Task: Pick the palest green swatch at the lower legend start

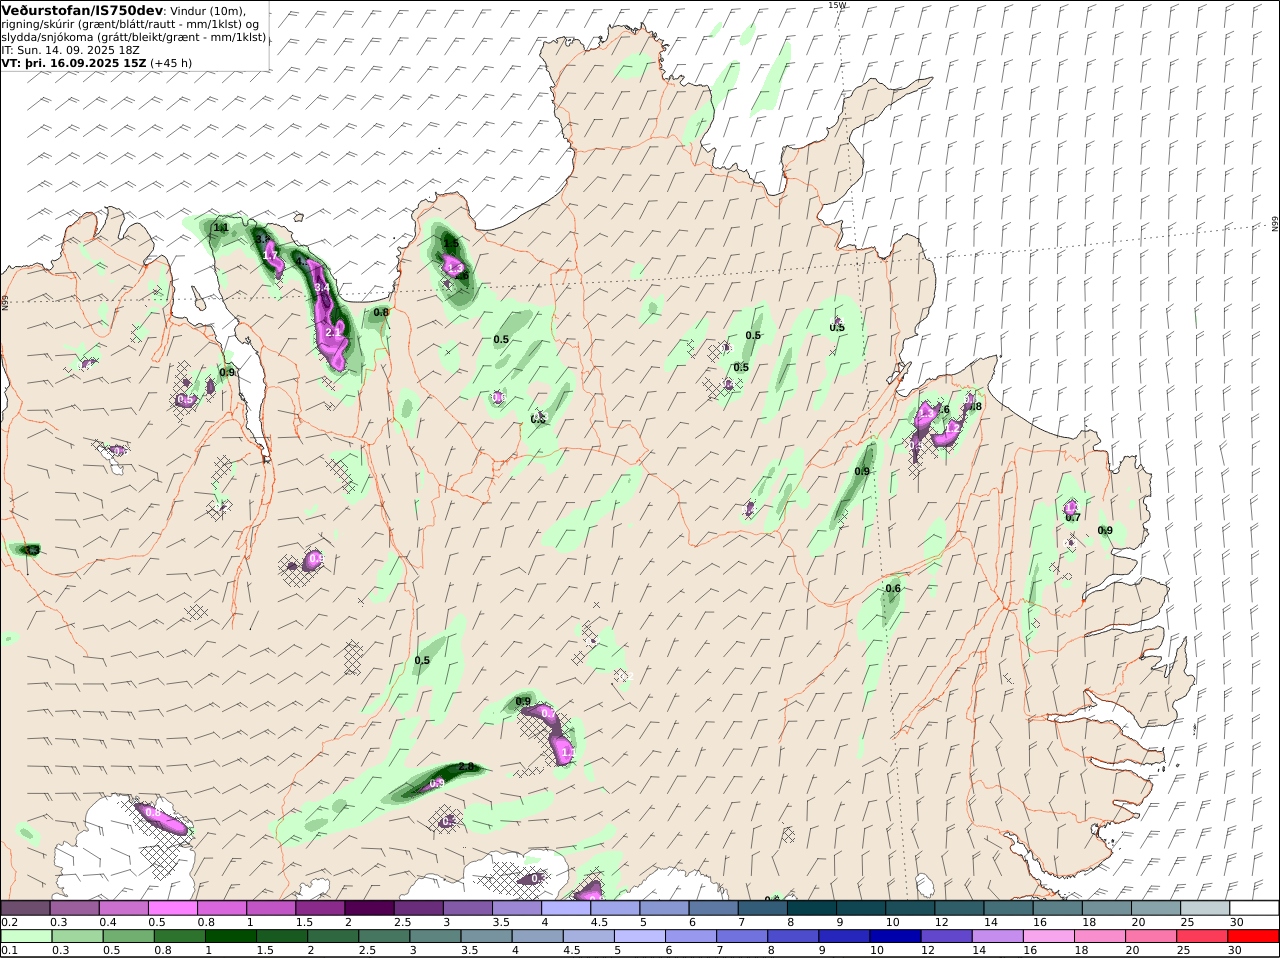Action: click(25, 937)
